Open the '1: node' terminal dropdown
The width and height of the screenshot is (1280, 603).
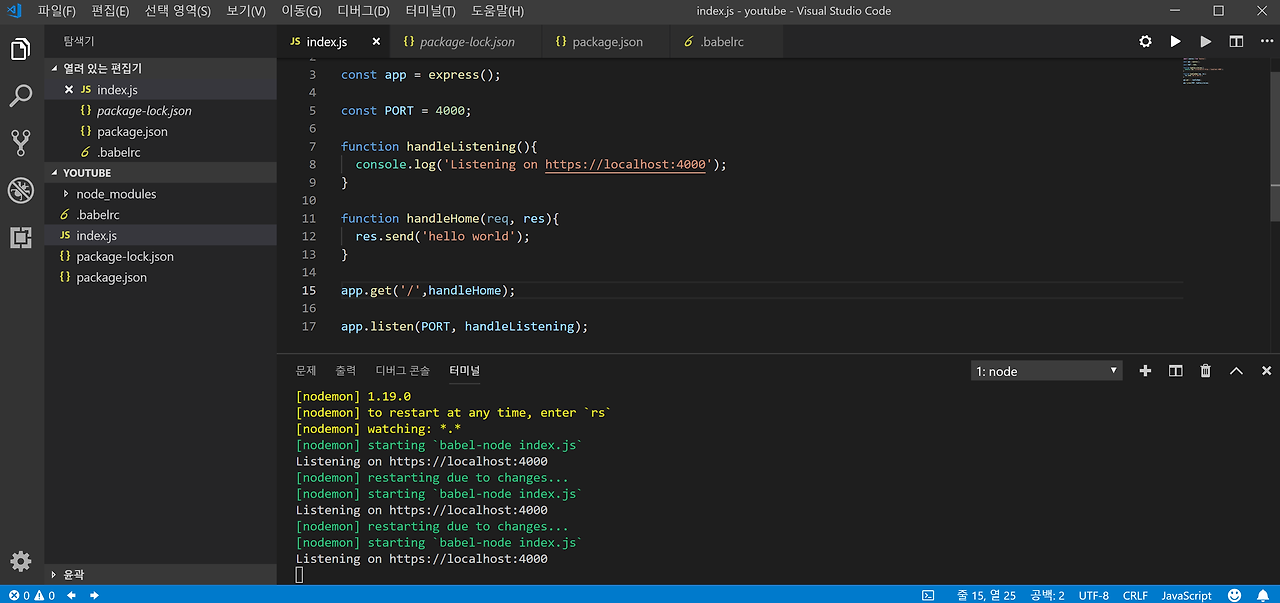point(1046,371)
